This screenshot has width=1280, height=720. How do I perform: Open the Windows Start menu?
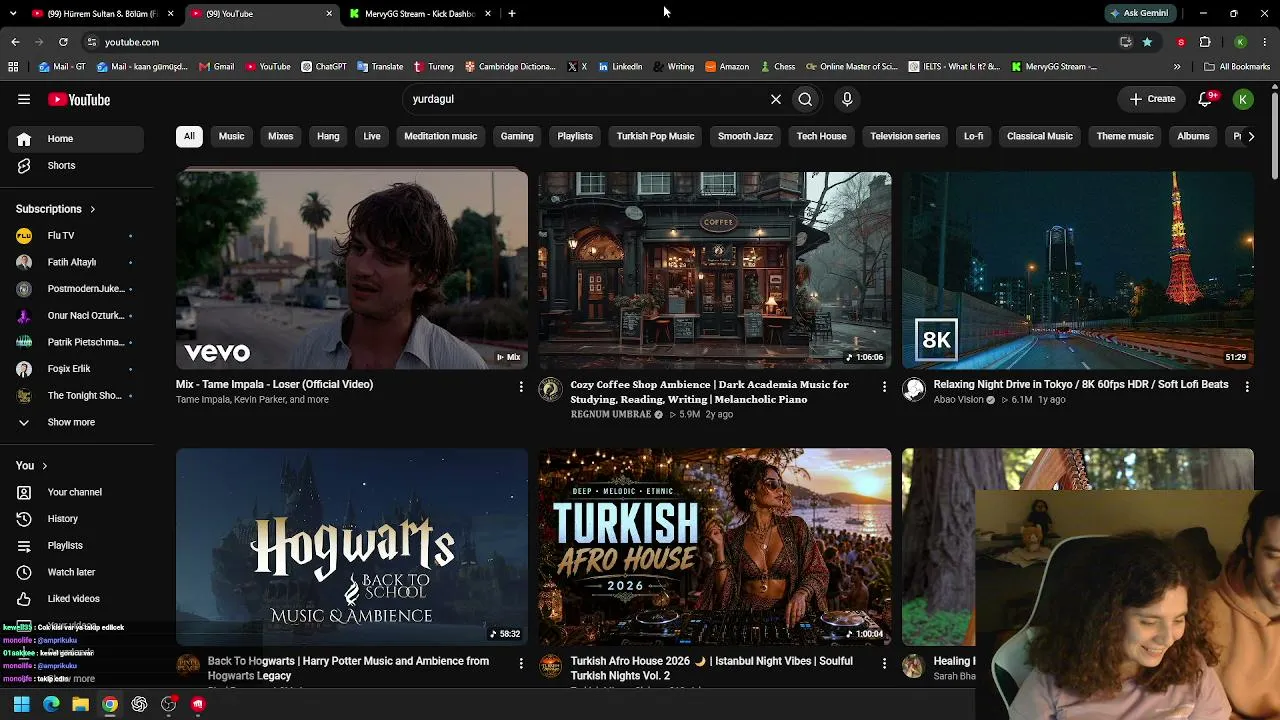pos(21,704)
